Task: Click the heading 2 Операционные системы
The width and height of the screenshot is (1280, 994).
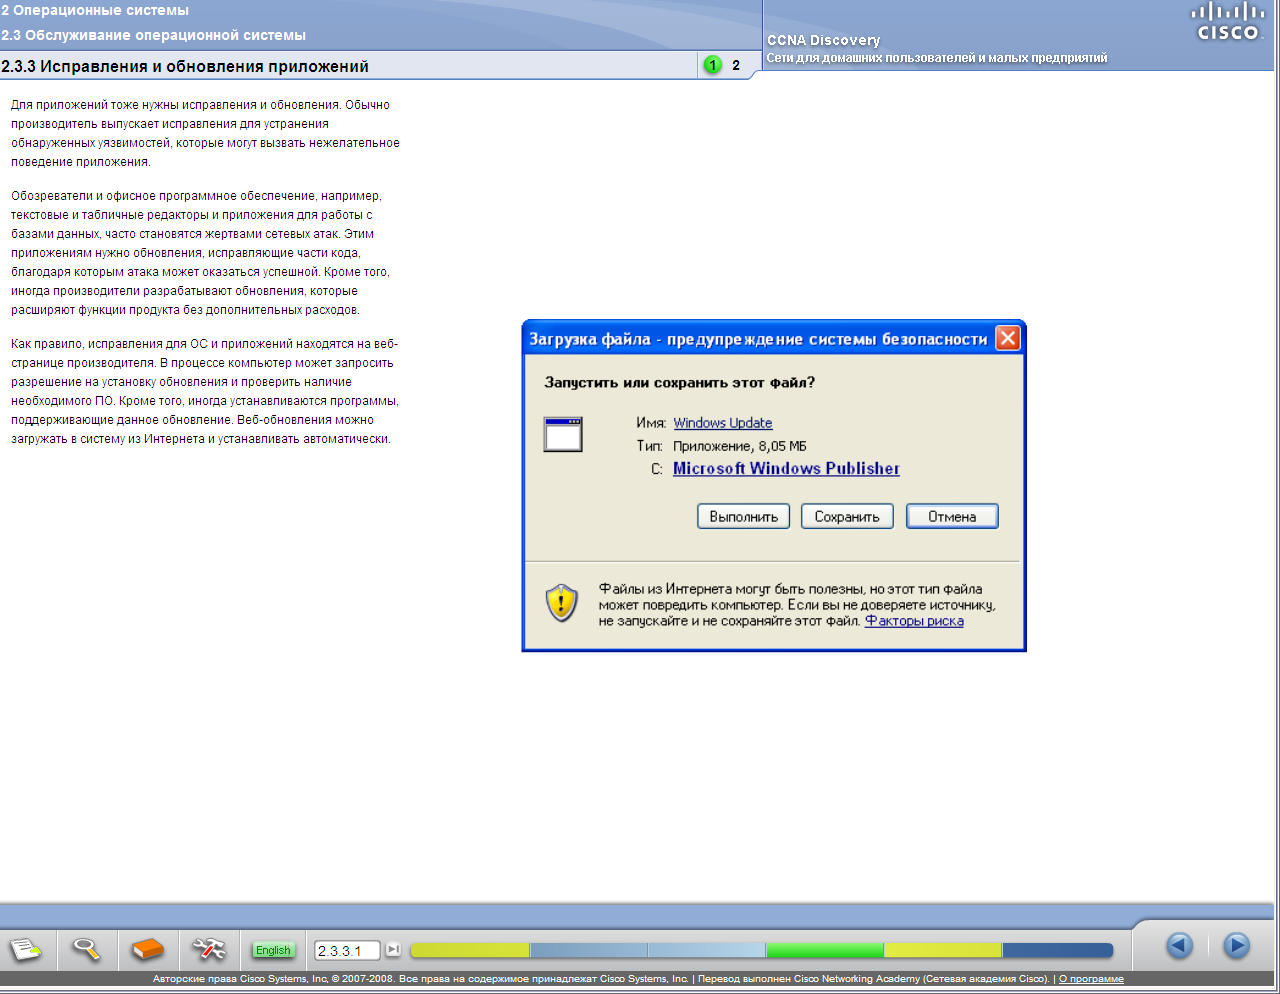Action: [x=95, y=10]
